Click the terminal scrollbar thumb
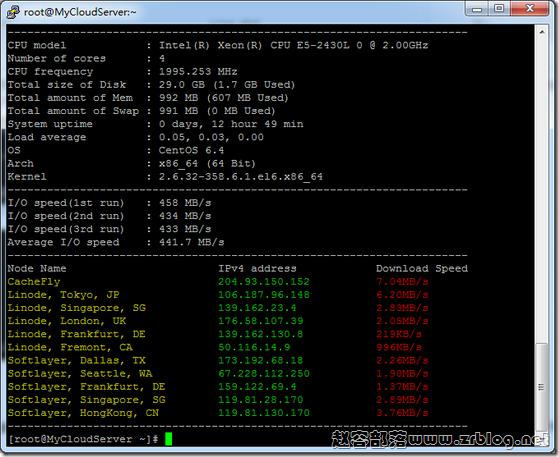This screenshot has width=559, height=457. [x=542, y=387]
